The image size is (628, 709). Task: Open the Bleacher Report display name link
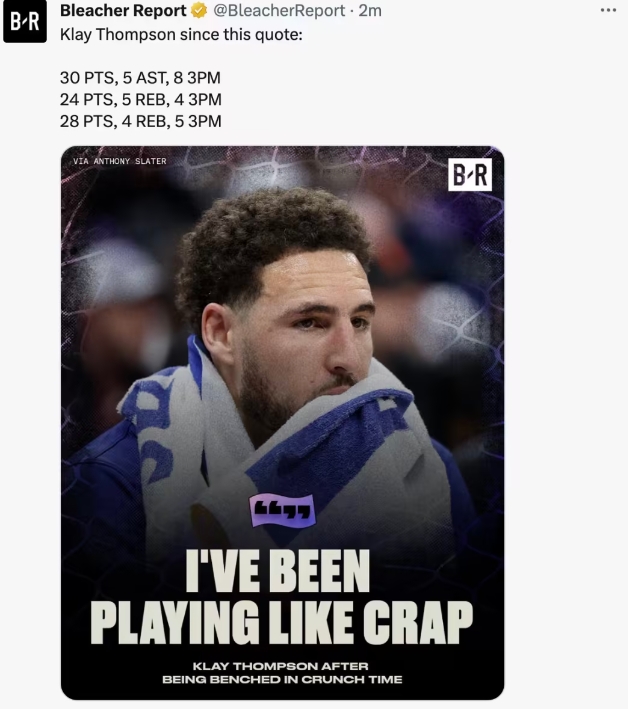tap(123, 11)
